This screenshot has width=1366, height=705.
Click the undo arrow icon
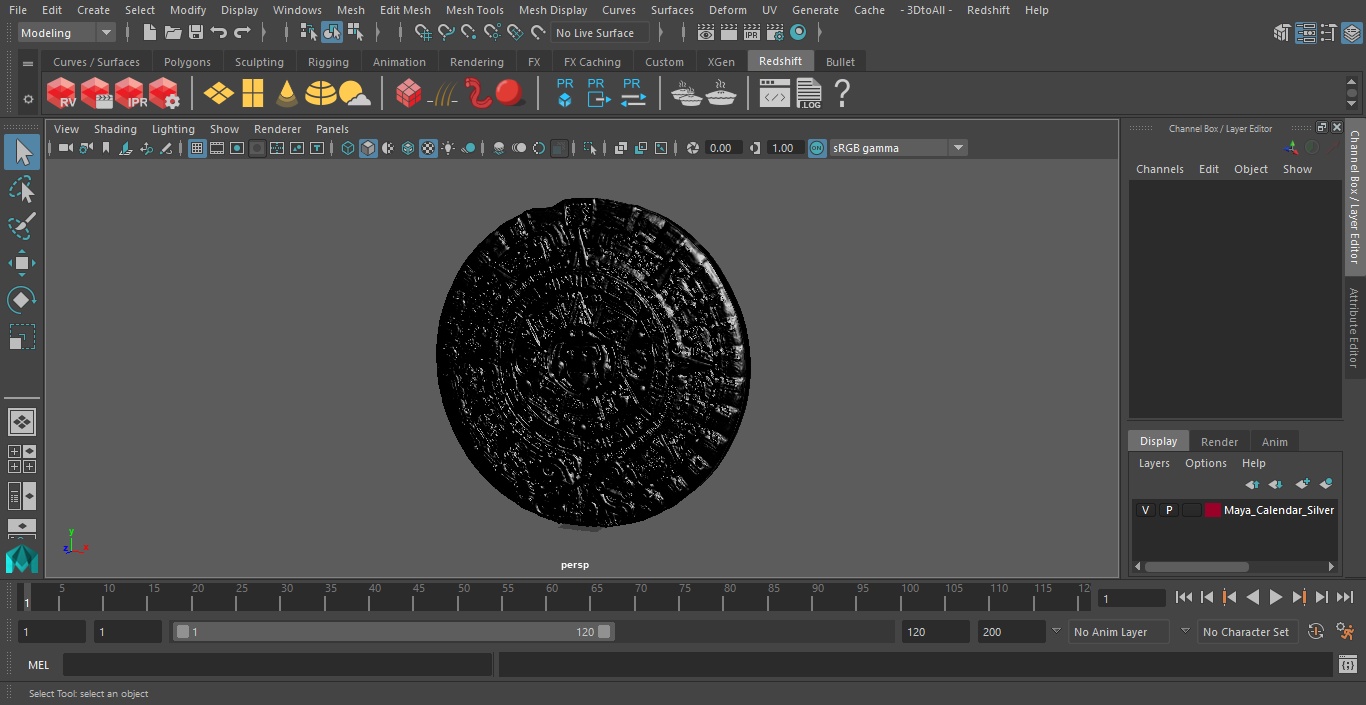click(219, 33)
